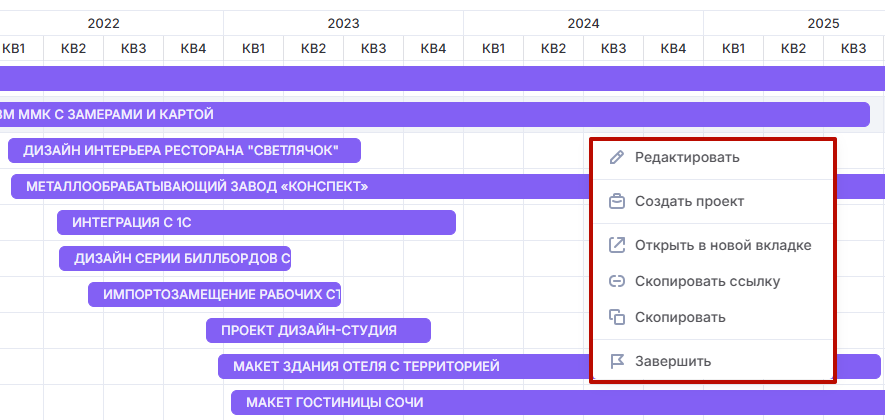
Task: Click the 2023 year header
Action: [x=343, y=23]
